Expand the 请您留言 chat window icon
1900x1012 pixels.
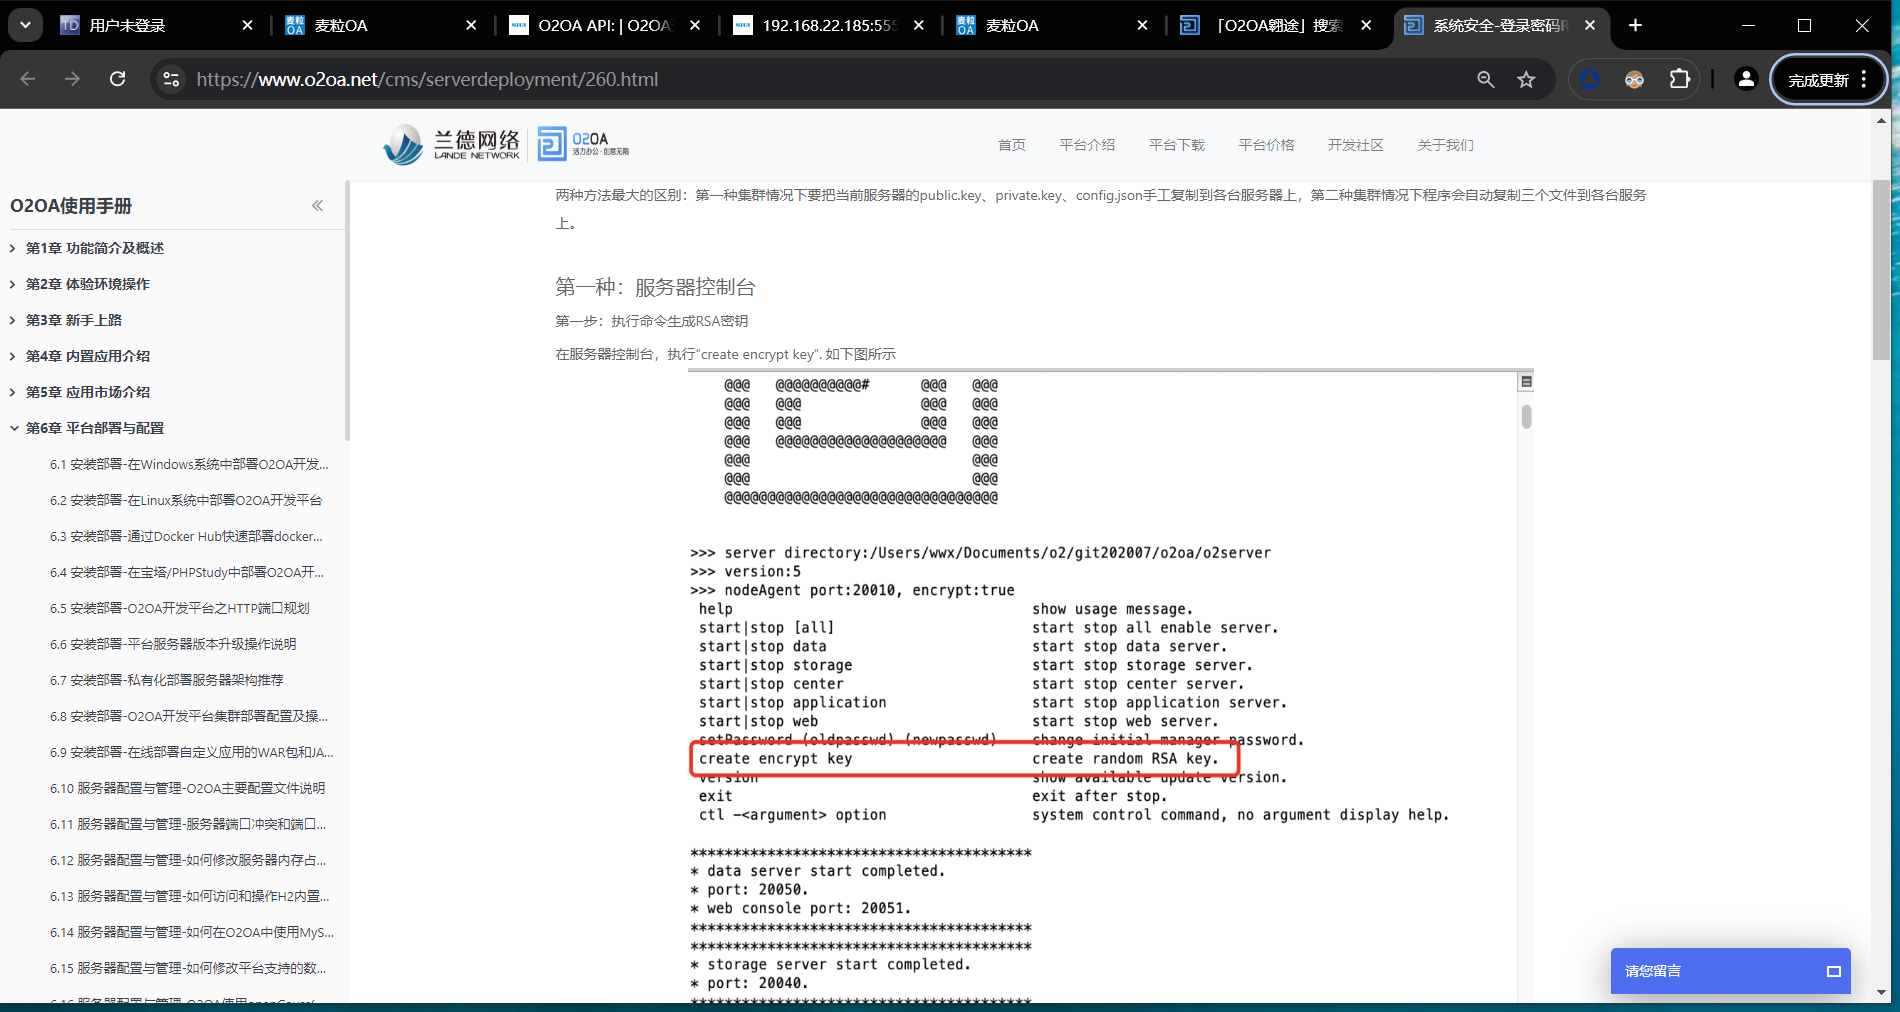tap(1833, 971)
